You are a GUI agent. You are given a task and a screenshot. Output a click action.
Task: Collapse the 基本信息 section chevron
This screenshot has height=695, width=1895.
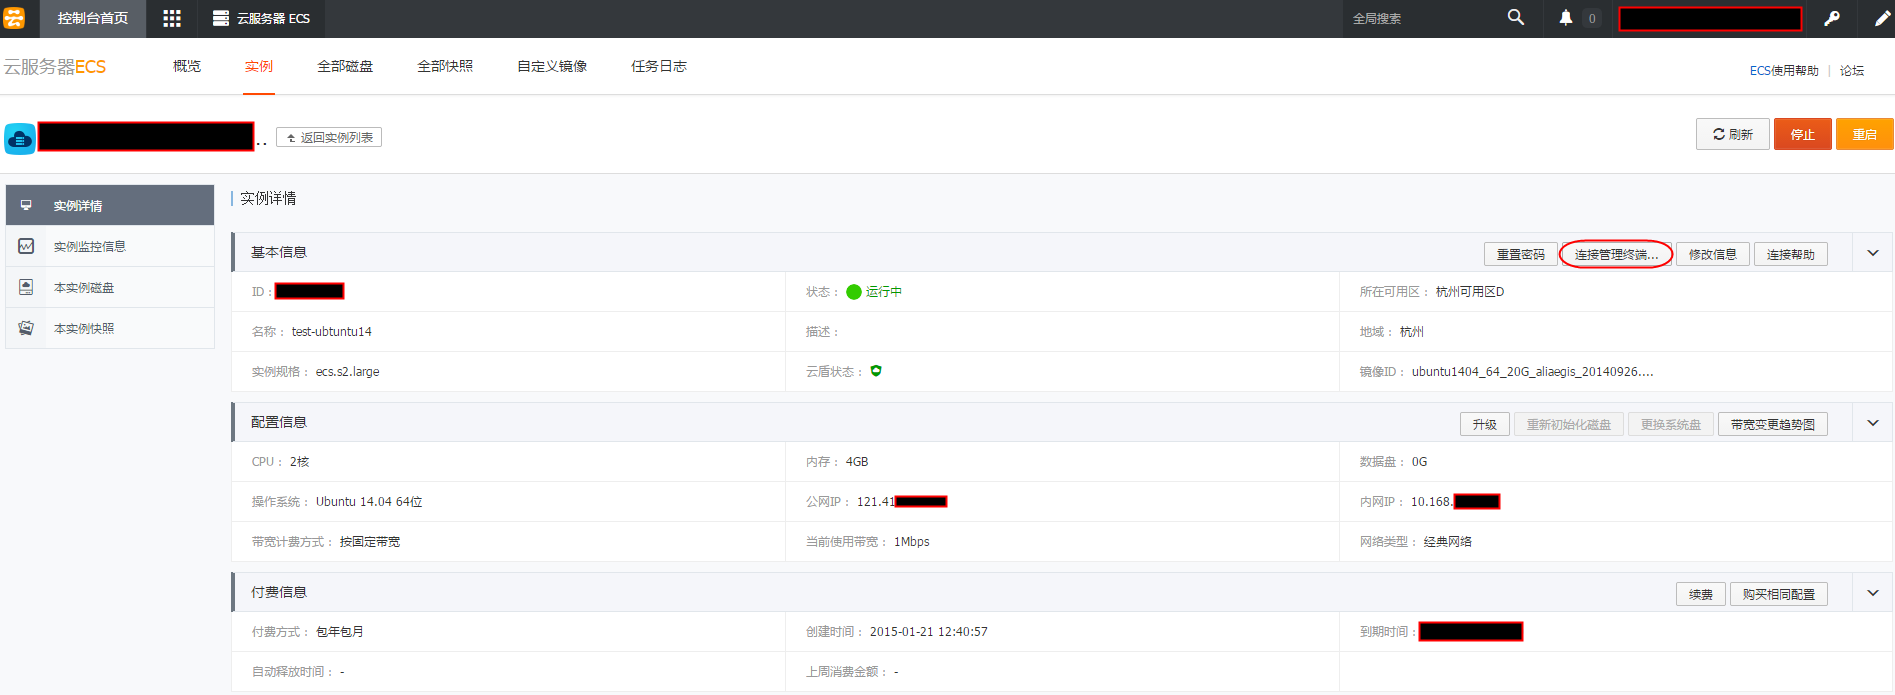click(x=1873, y=253)
